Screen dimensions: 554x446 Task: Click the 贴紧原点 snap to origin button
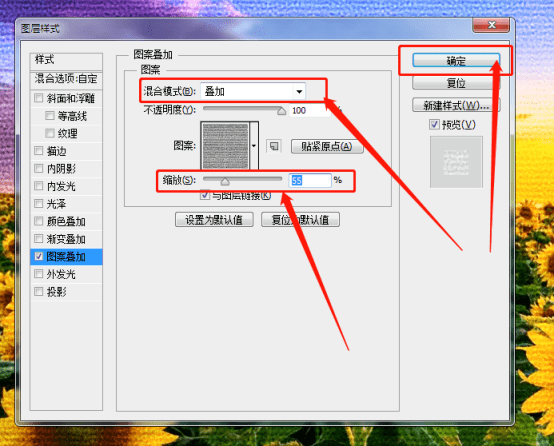[327, 146]
